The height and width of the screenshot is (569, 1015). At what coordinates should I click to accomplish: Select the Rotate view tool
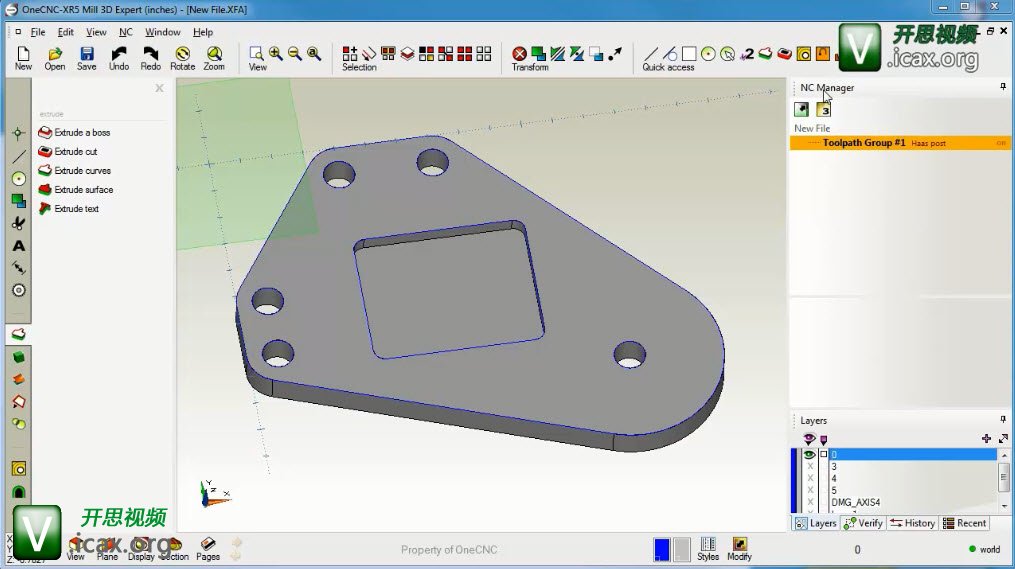coord(182,55)
